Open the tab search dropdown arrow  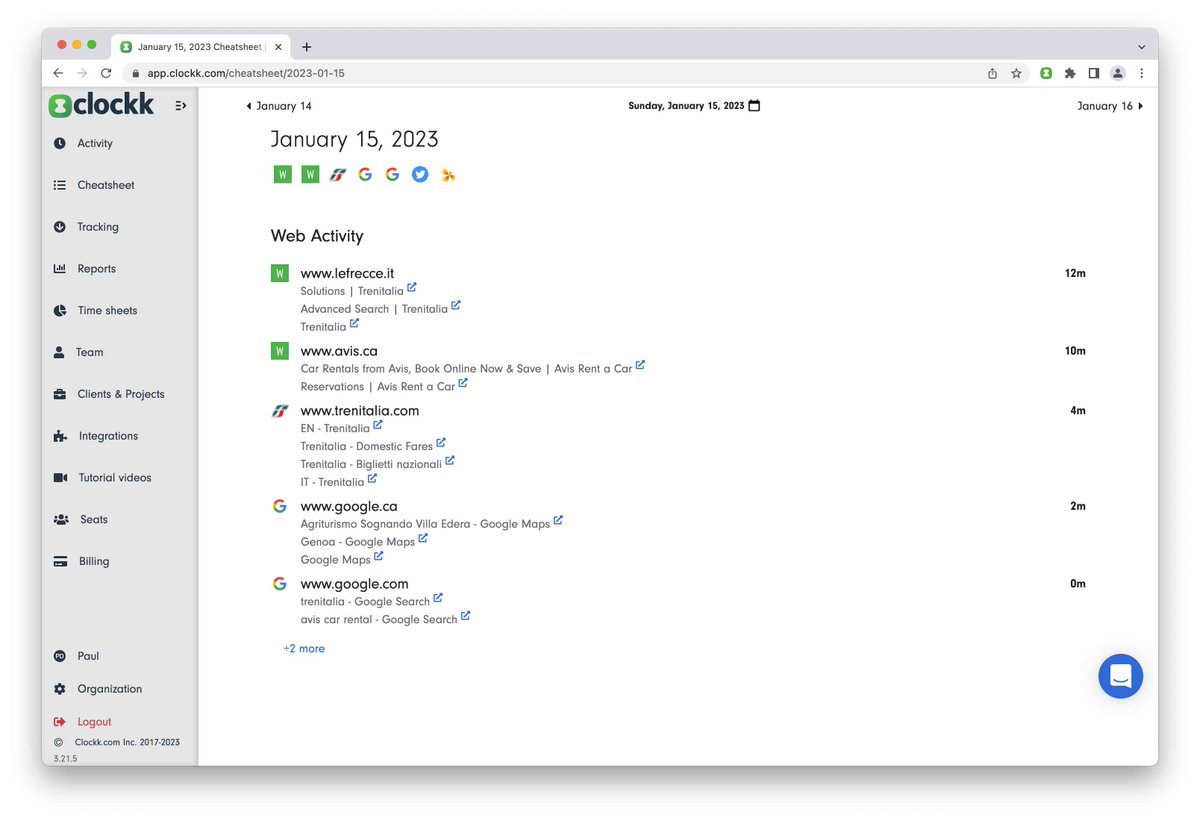click(x=1141, y=47)
